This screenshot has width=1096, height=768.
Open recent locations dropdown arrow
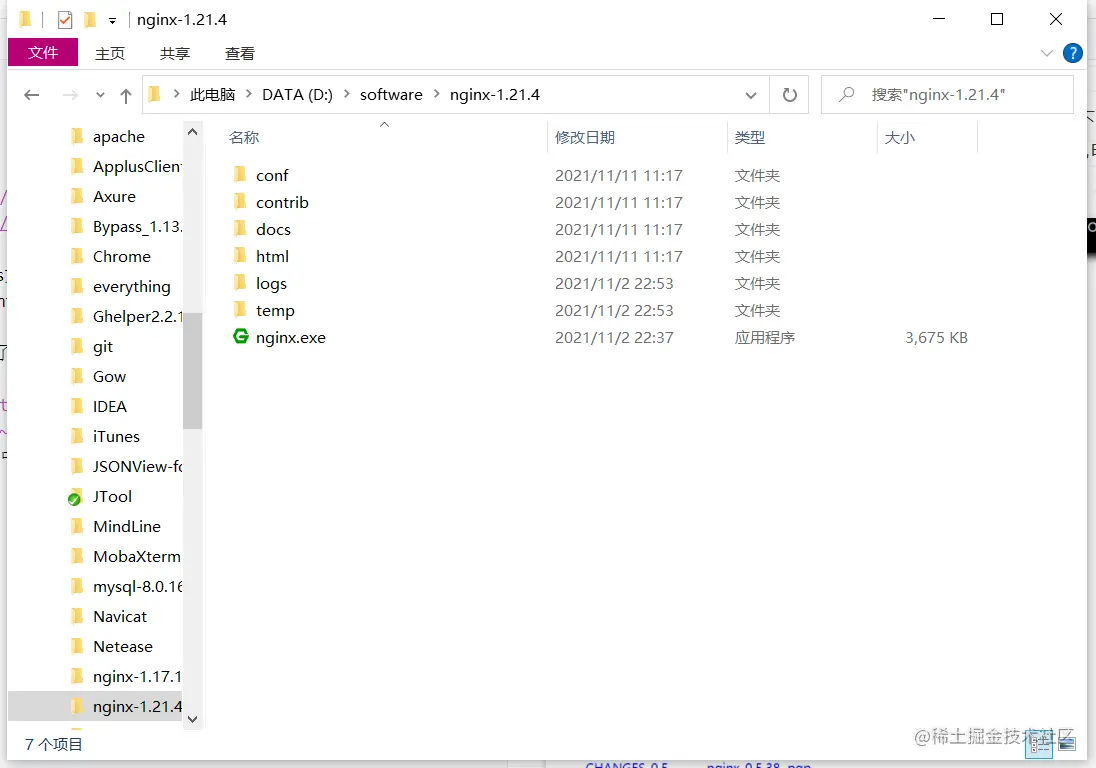point(100,95)
